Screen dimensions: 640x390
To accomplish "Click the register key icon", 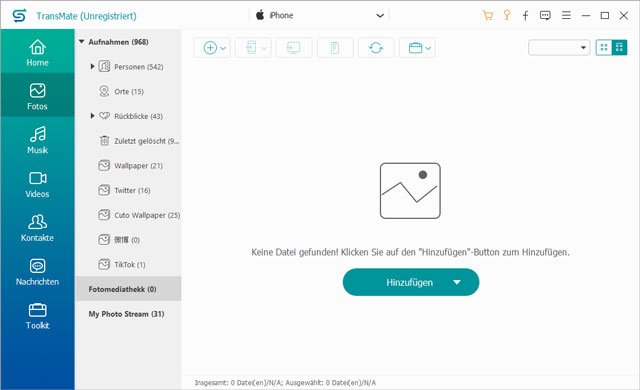I will tap(507, 16).
